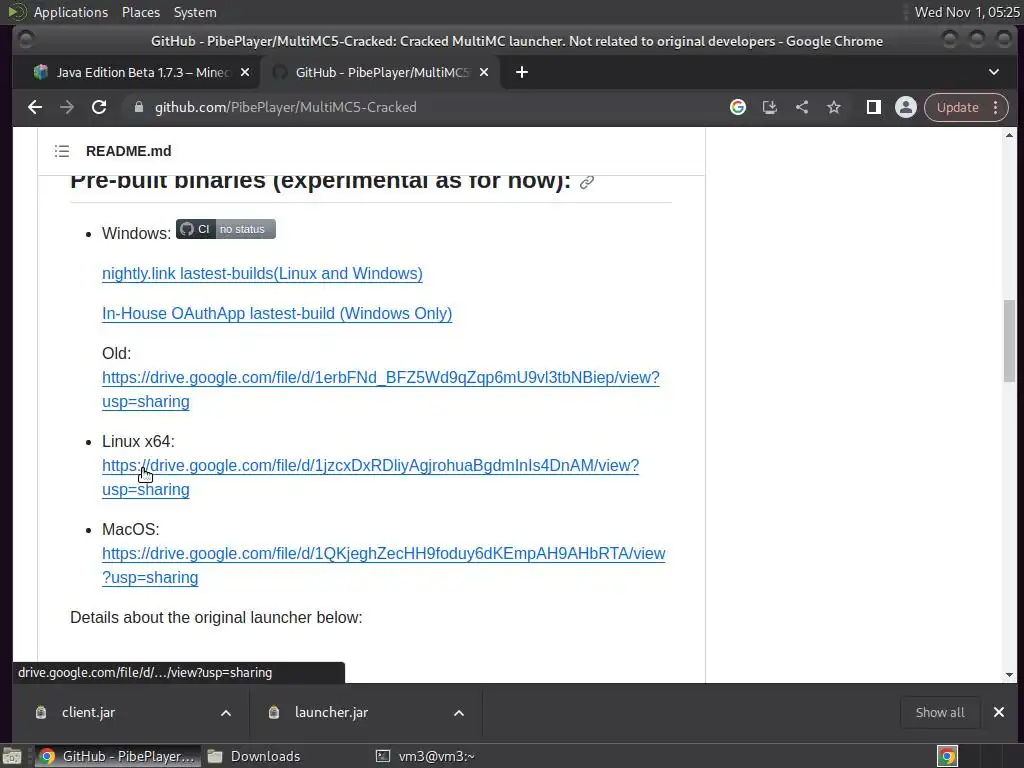Screen dimensions: 1024x768
Task: Click the padlock site info icon
Action: (x=138, y=107)
